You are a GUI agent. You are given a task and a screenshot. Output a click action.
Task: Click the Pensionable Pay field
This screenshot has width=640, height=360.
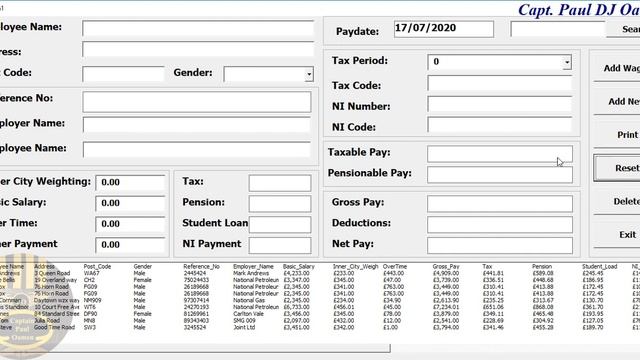pos(500,175)
